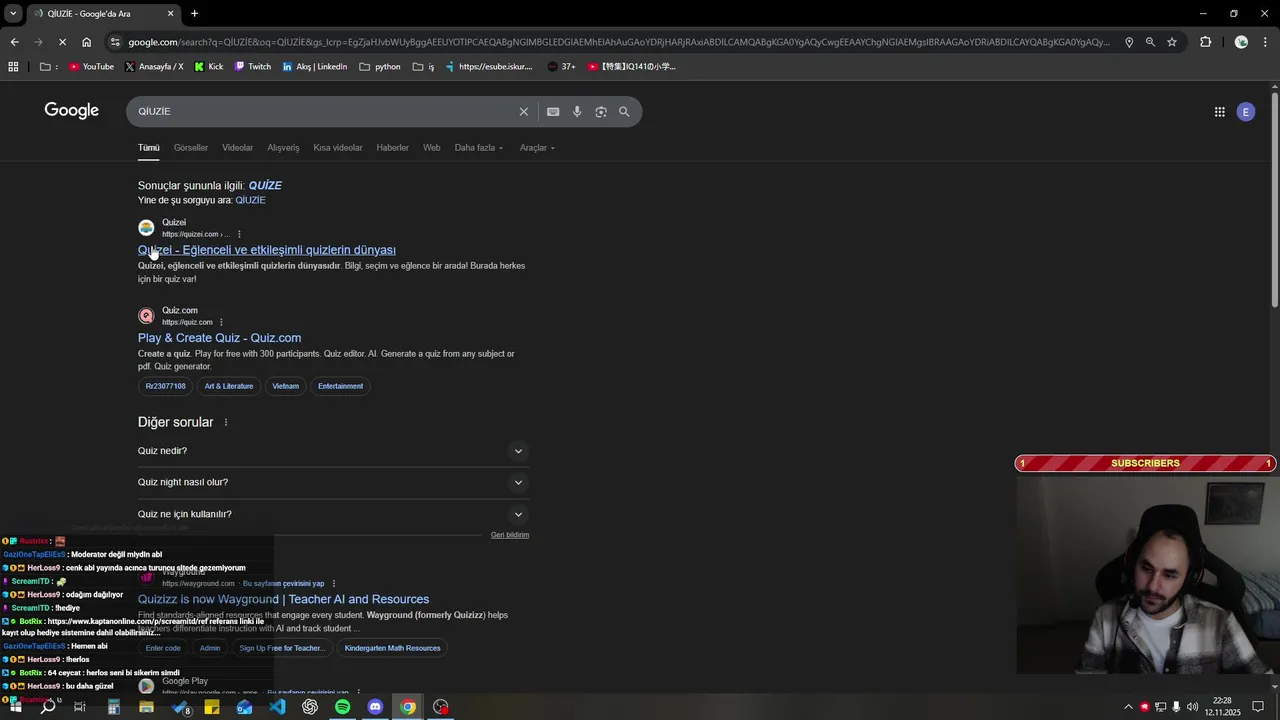The image size is (1280, 720).
Task: Open the Google logo homepage
Action: 71,111
